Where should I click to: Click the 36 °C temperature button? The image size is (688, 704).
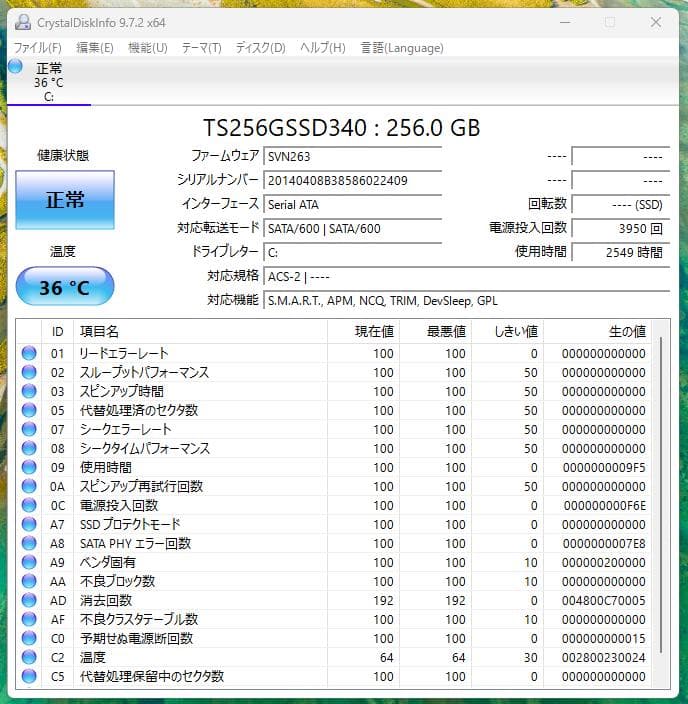point(65,287)
